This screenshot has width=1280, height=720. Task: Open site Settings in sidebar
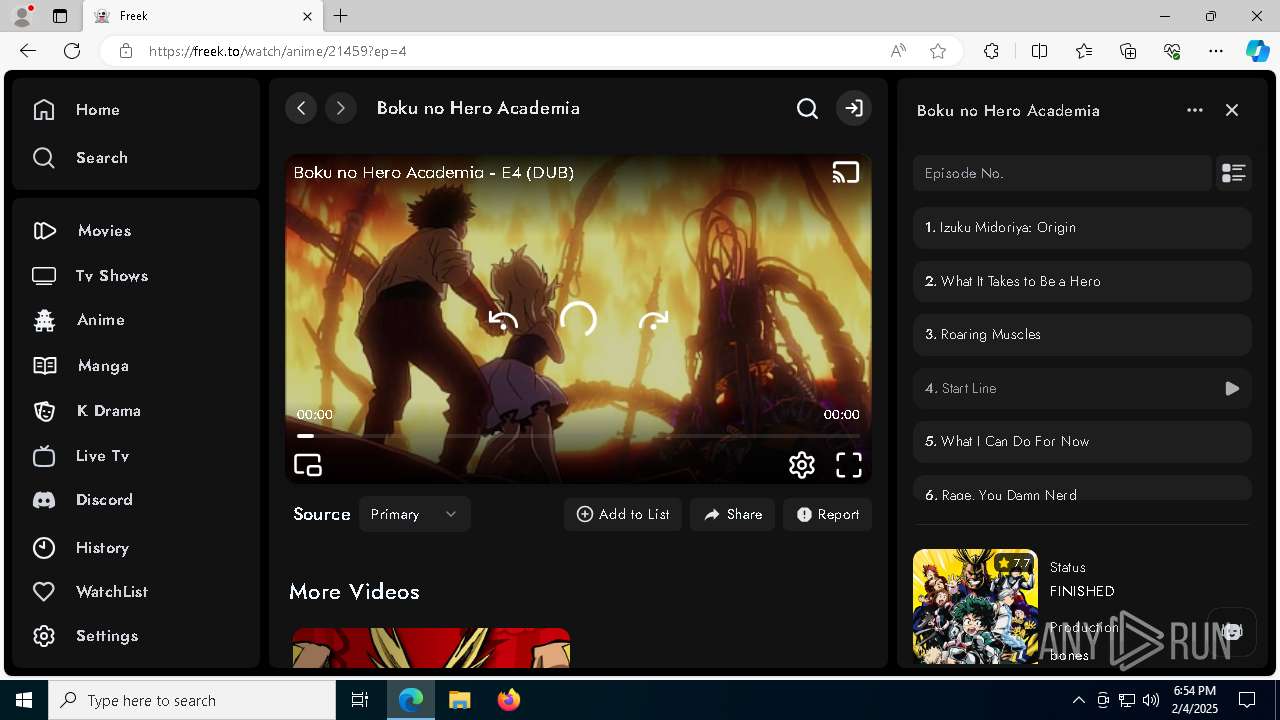tap(85, 636)
